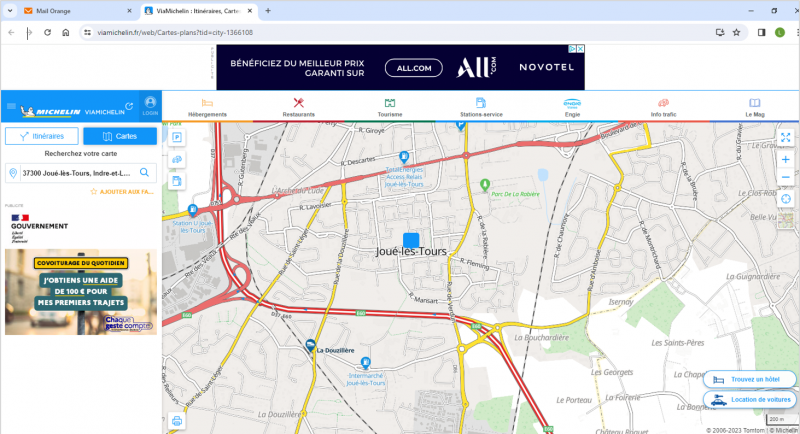
Task: Toggle traffic cars layer on map
Action: click(x=177, y=160)
